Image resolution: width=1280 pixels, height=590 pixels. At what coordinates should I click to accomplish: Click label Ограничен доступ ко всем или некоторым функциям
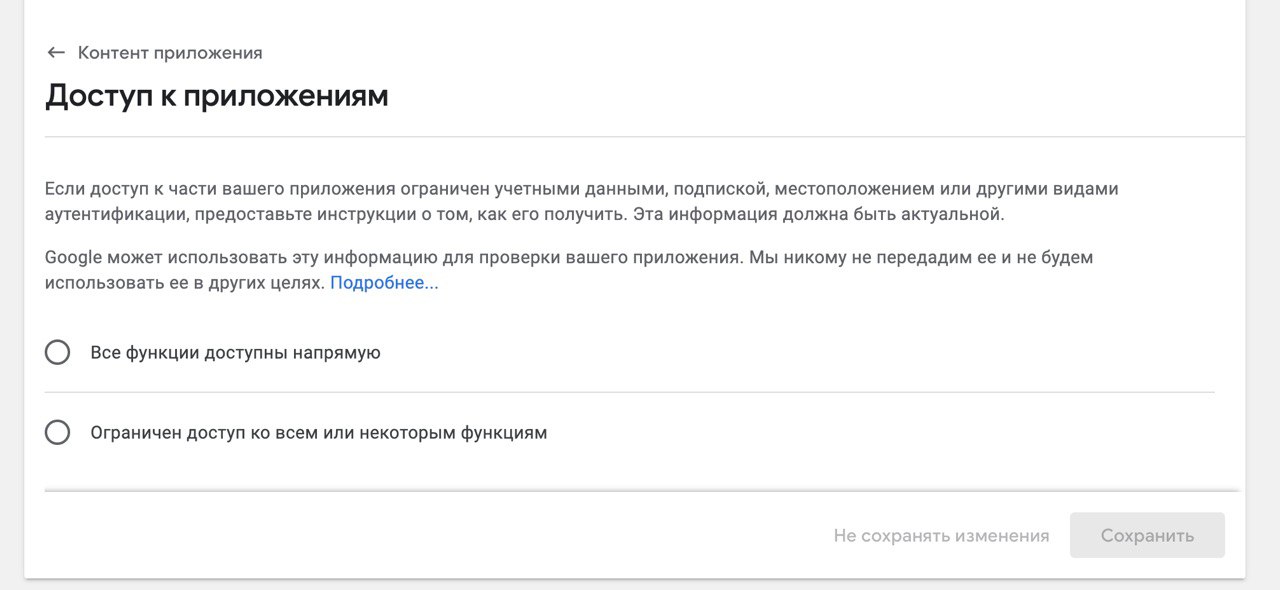319,433
